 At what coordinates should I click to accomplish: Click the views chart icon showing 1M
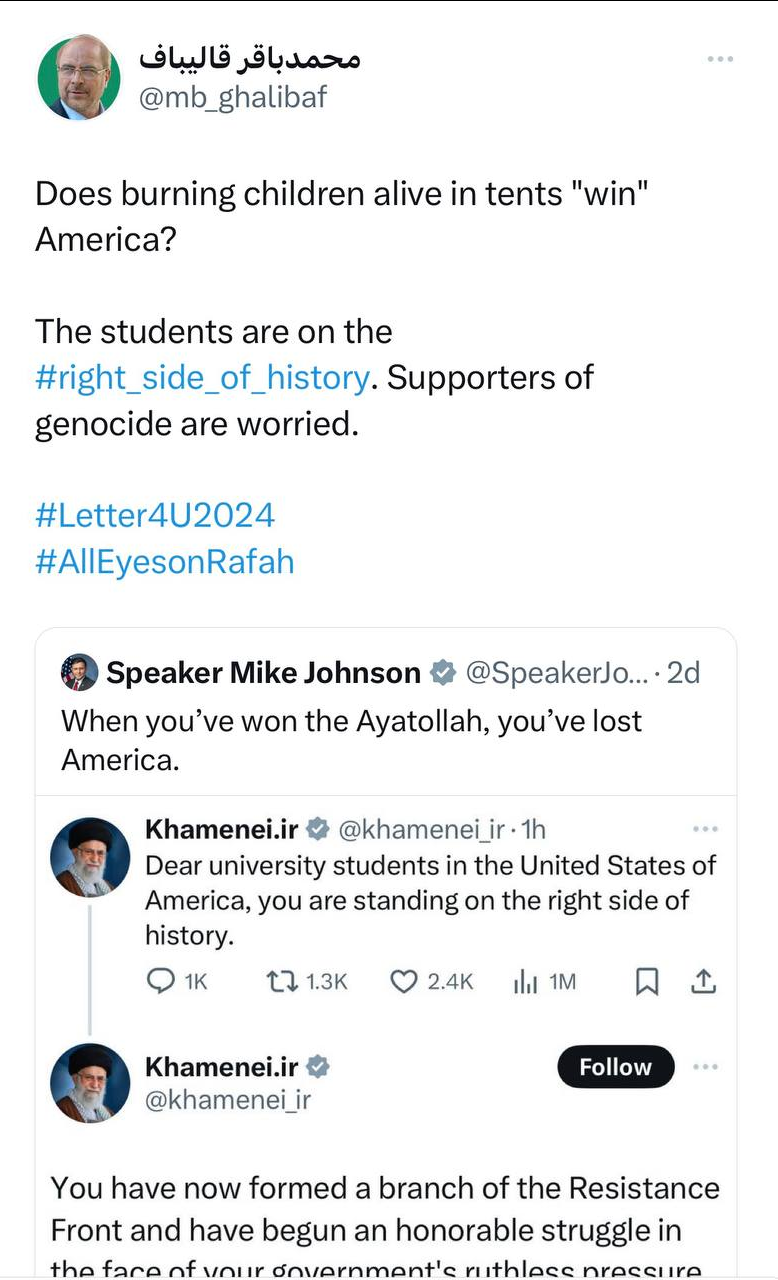coord(526,982)
